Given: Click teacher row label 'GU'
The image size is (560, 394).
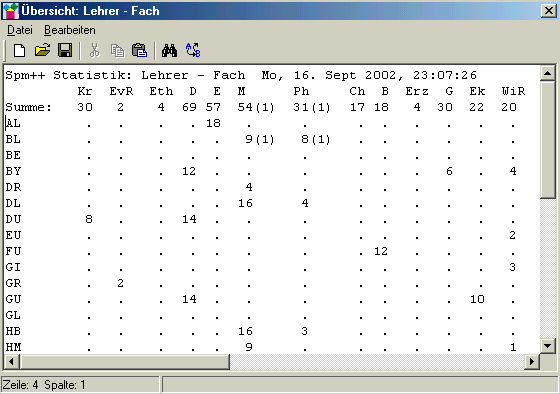Looking at the screenshot, I should (13, 299).
